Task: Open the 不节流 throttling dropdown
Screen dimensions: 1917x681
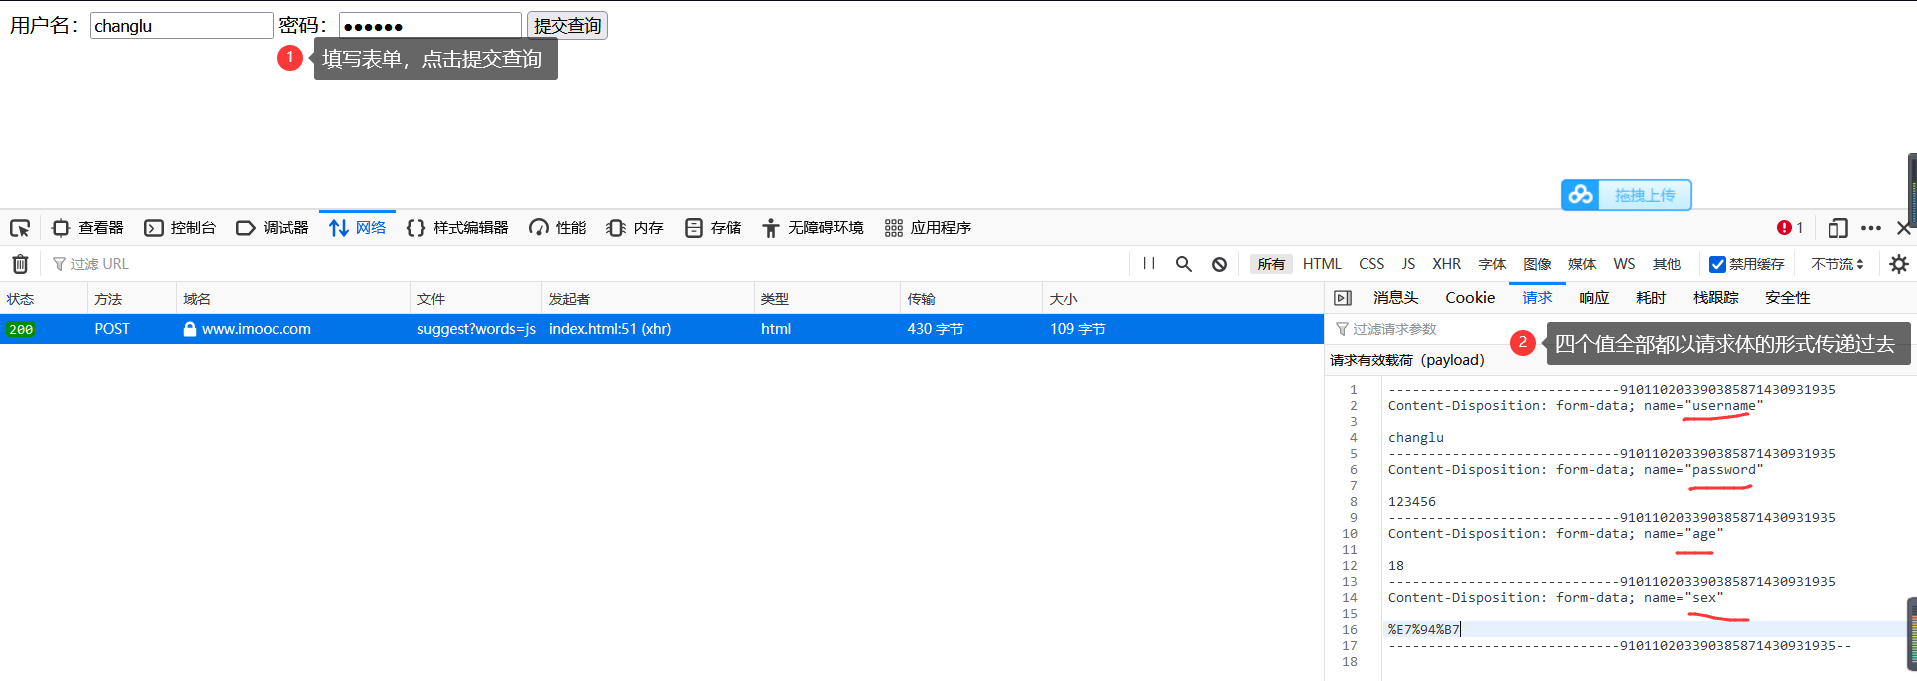Action: [1837, 264]
